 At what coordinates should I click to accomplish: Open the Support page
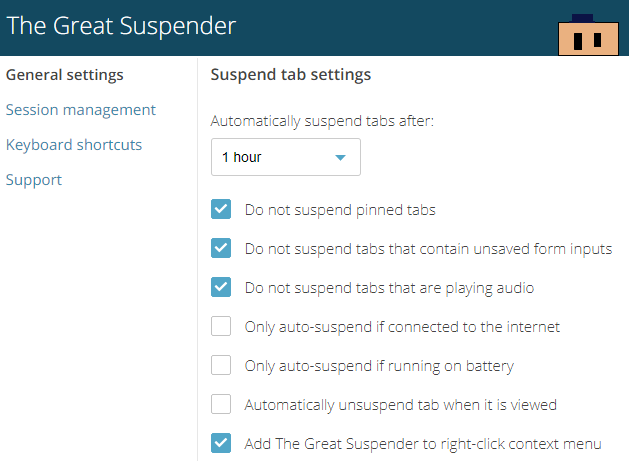[34, 180]
